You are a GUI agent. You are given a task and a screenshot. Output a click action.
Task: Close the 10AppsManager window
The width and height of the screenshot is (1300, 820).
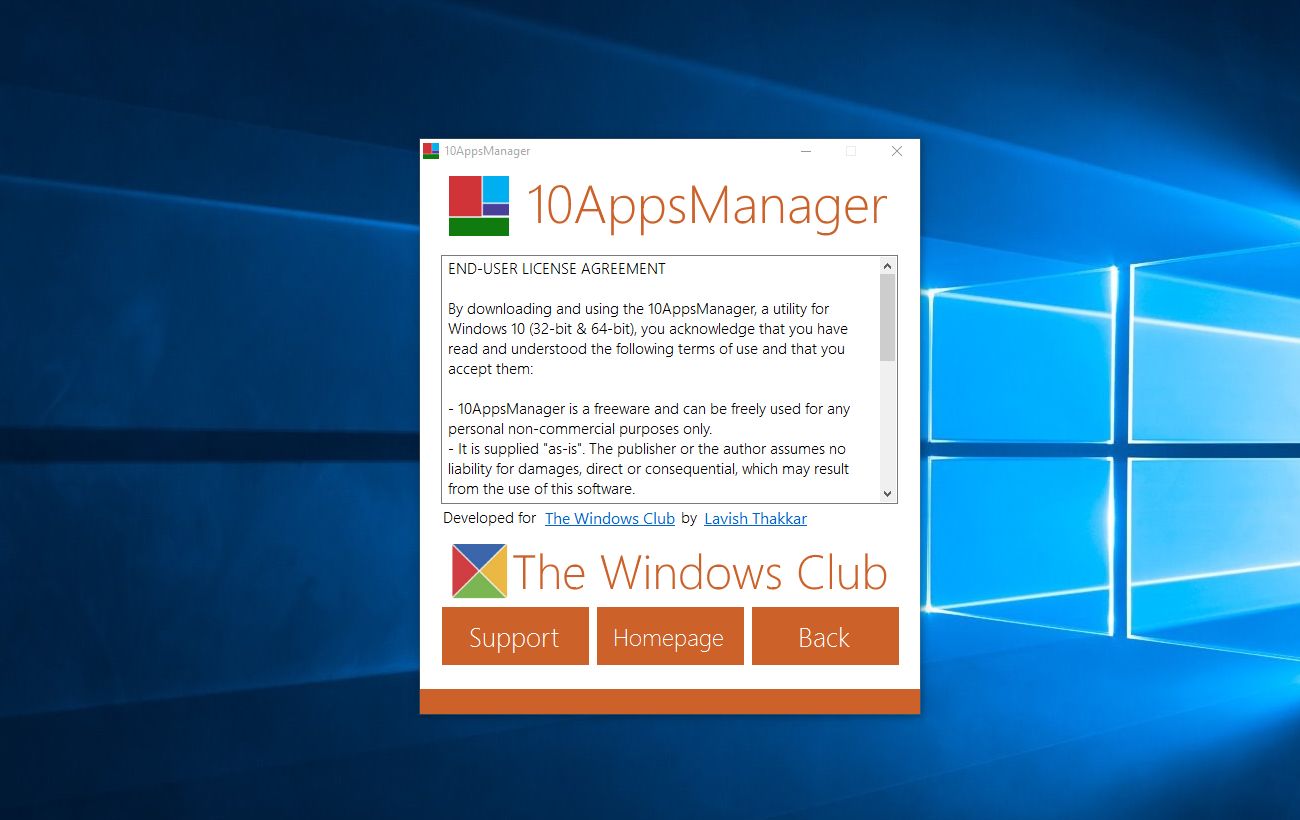pyautogui.click(x=897, y=151)
